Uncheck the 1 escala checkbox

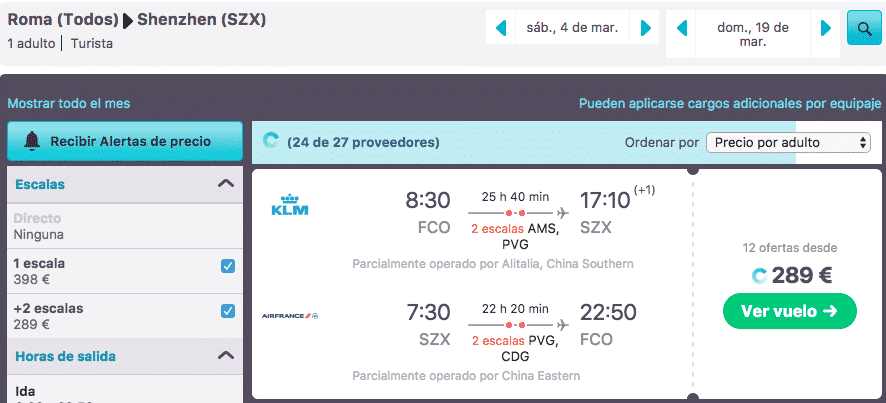[x=228, y=266]
